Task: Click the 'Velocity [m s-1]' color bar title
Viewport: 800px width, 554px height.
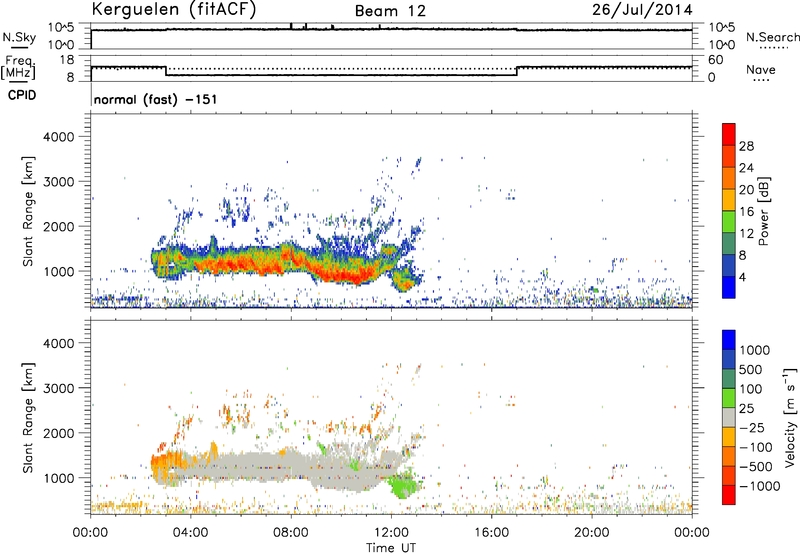Action: click(790, 417)
